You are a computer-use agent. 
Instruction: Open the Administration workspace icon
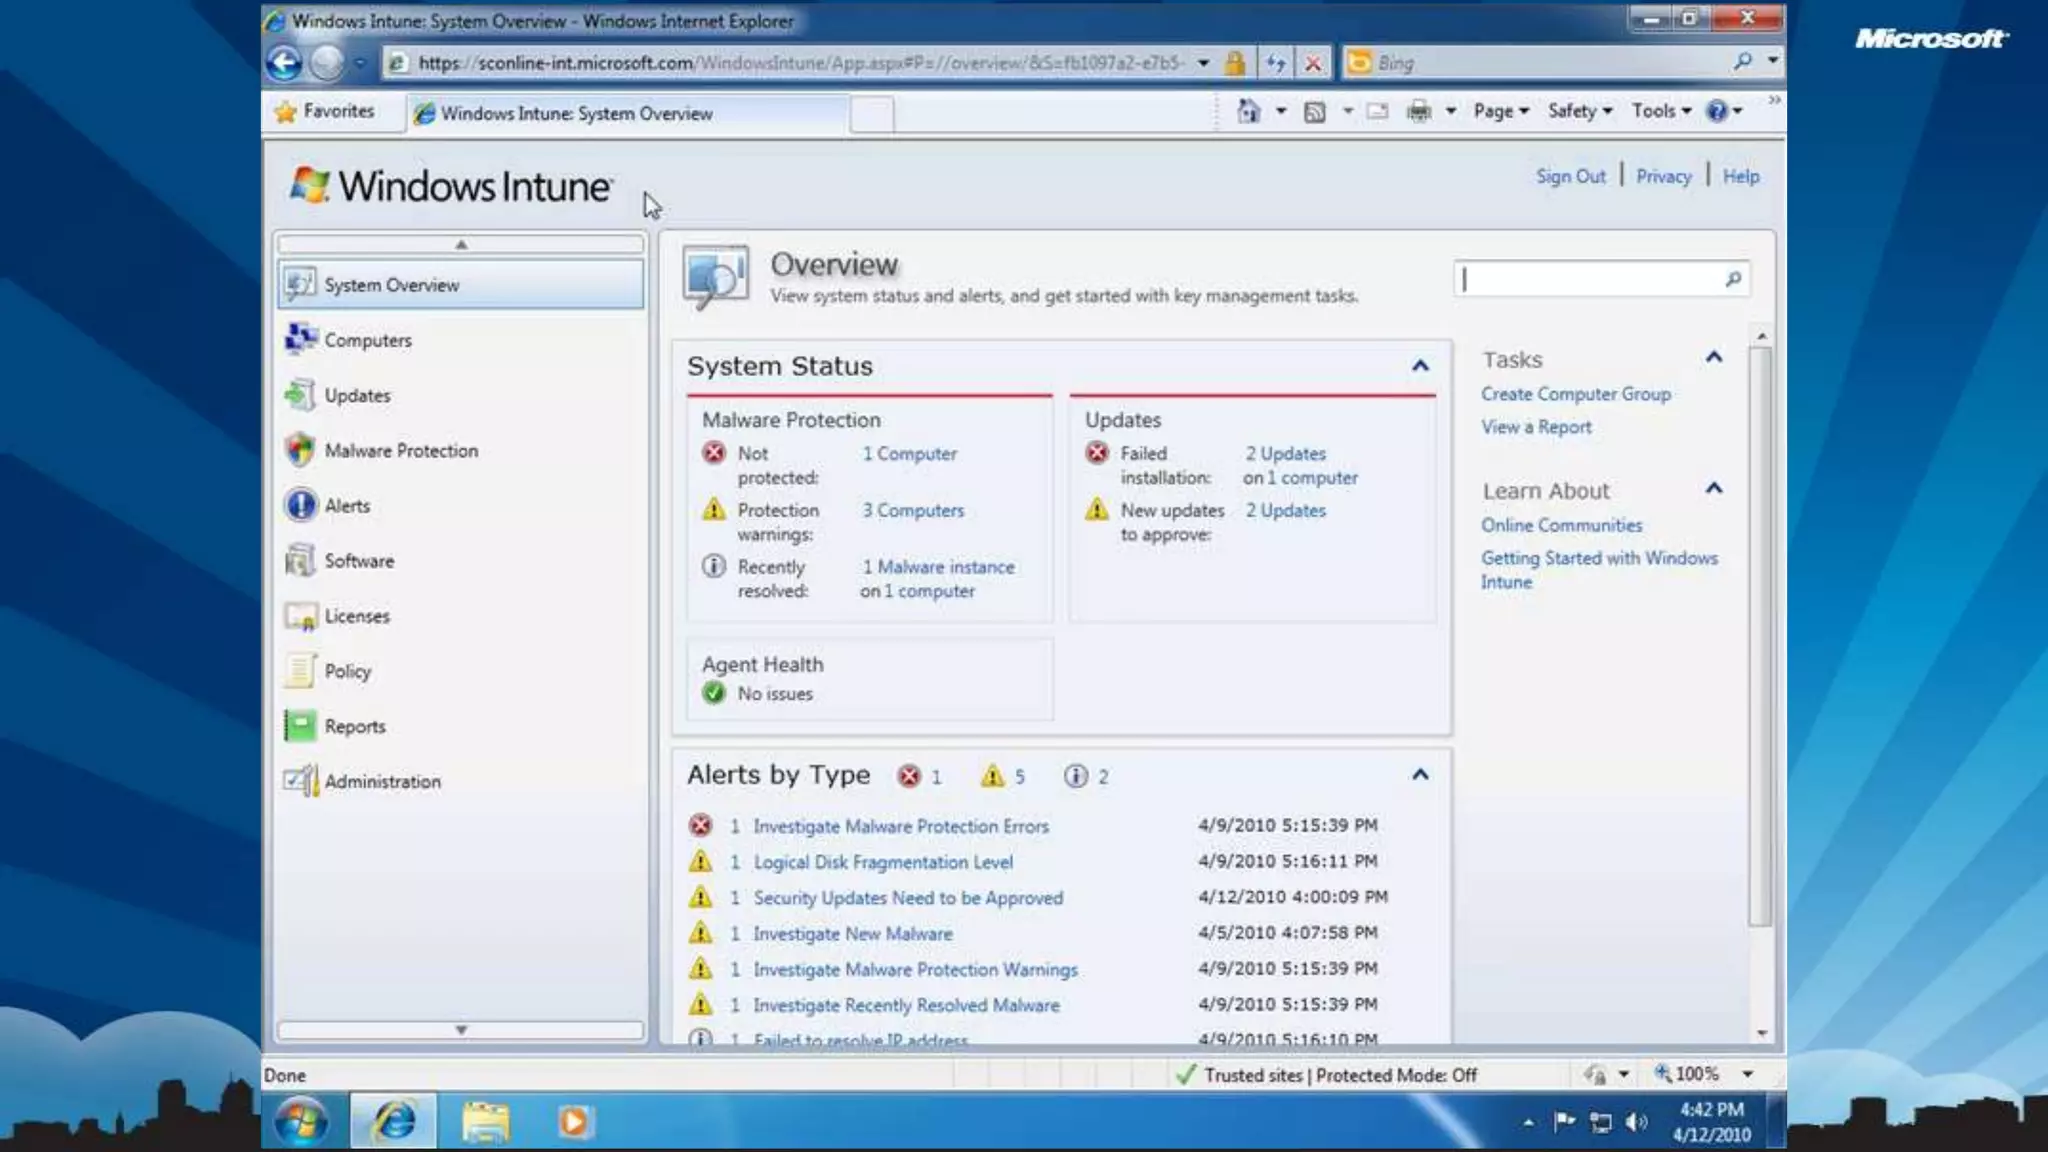coord(300,781)
